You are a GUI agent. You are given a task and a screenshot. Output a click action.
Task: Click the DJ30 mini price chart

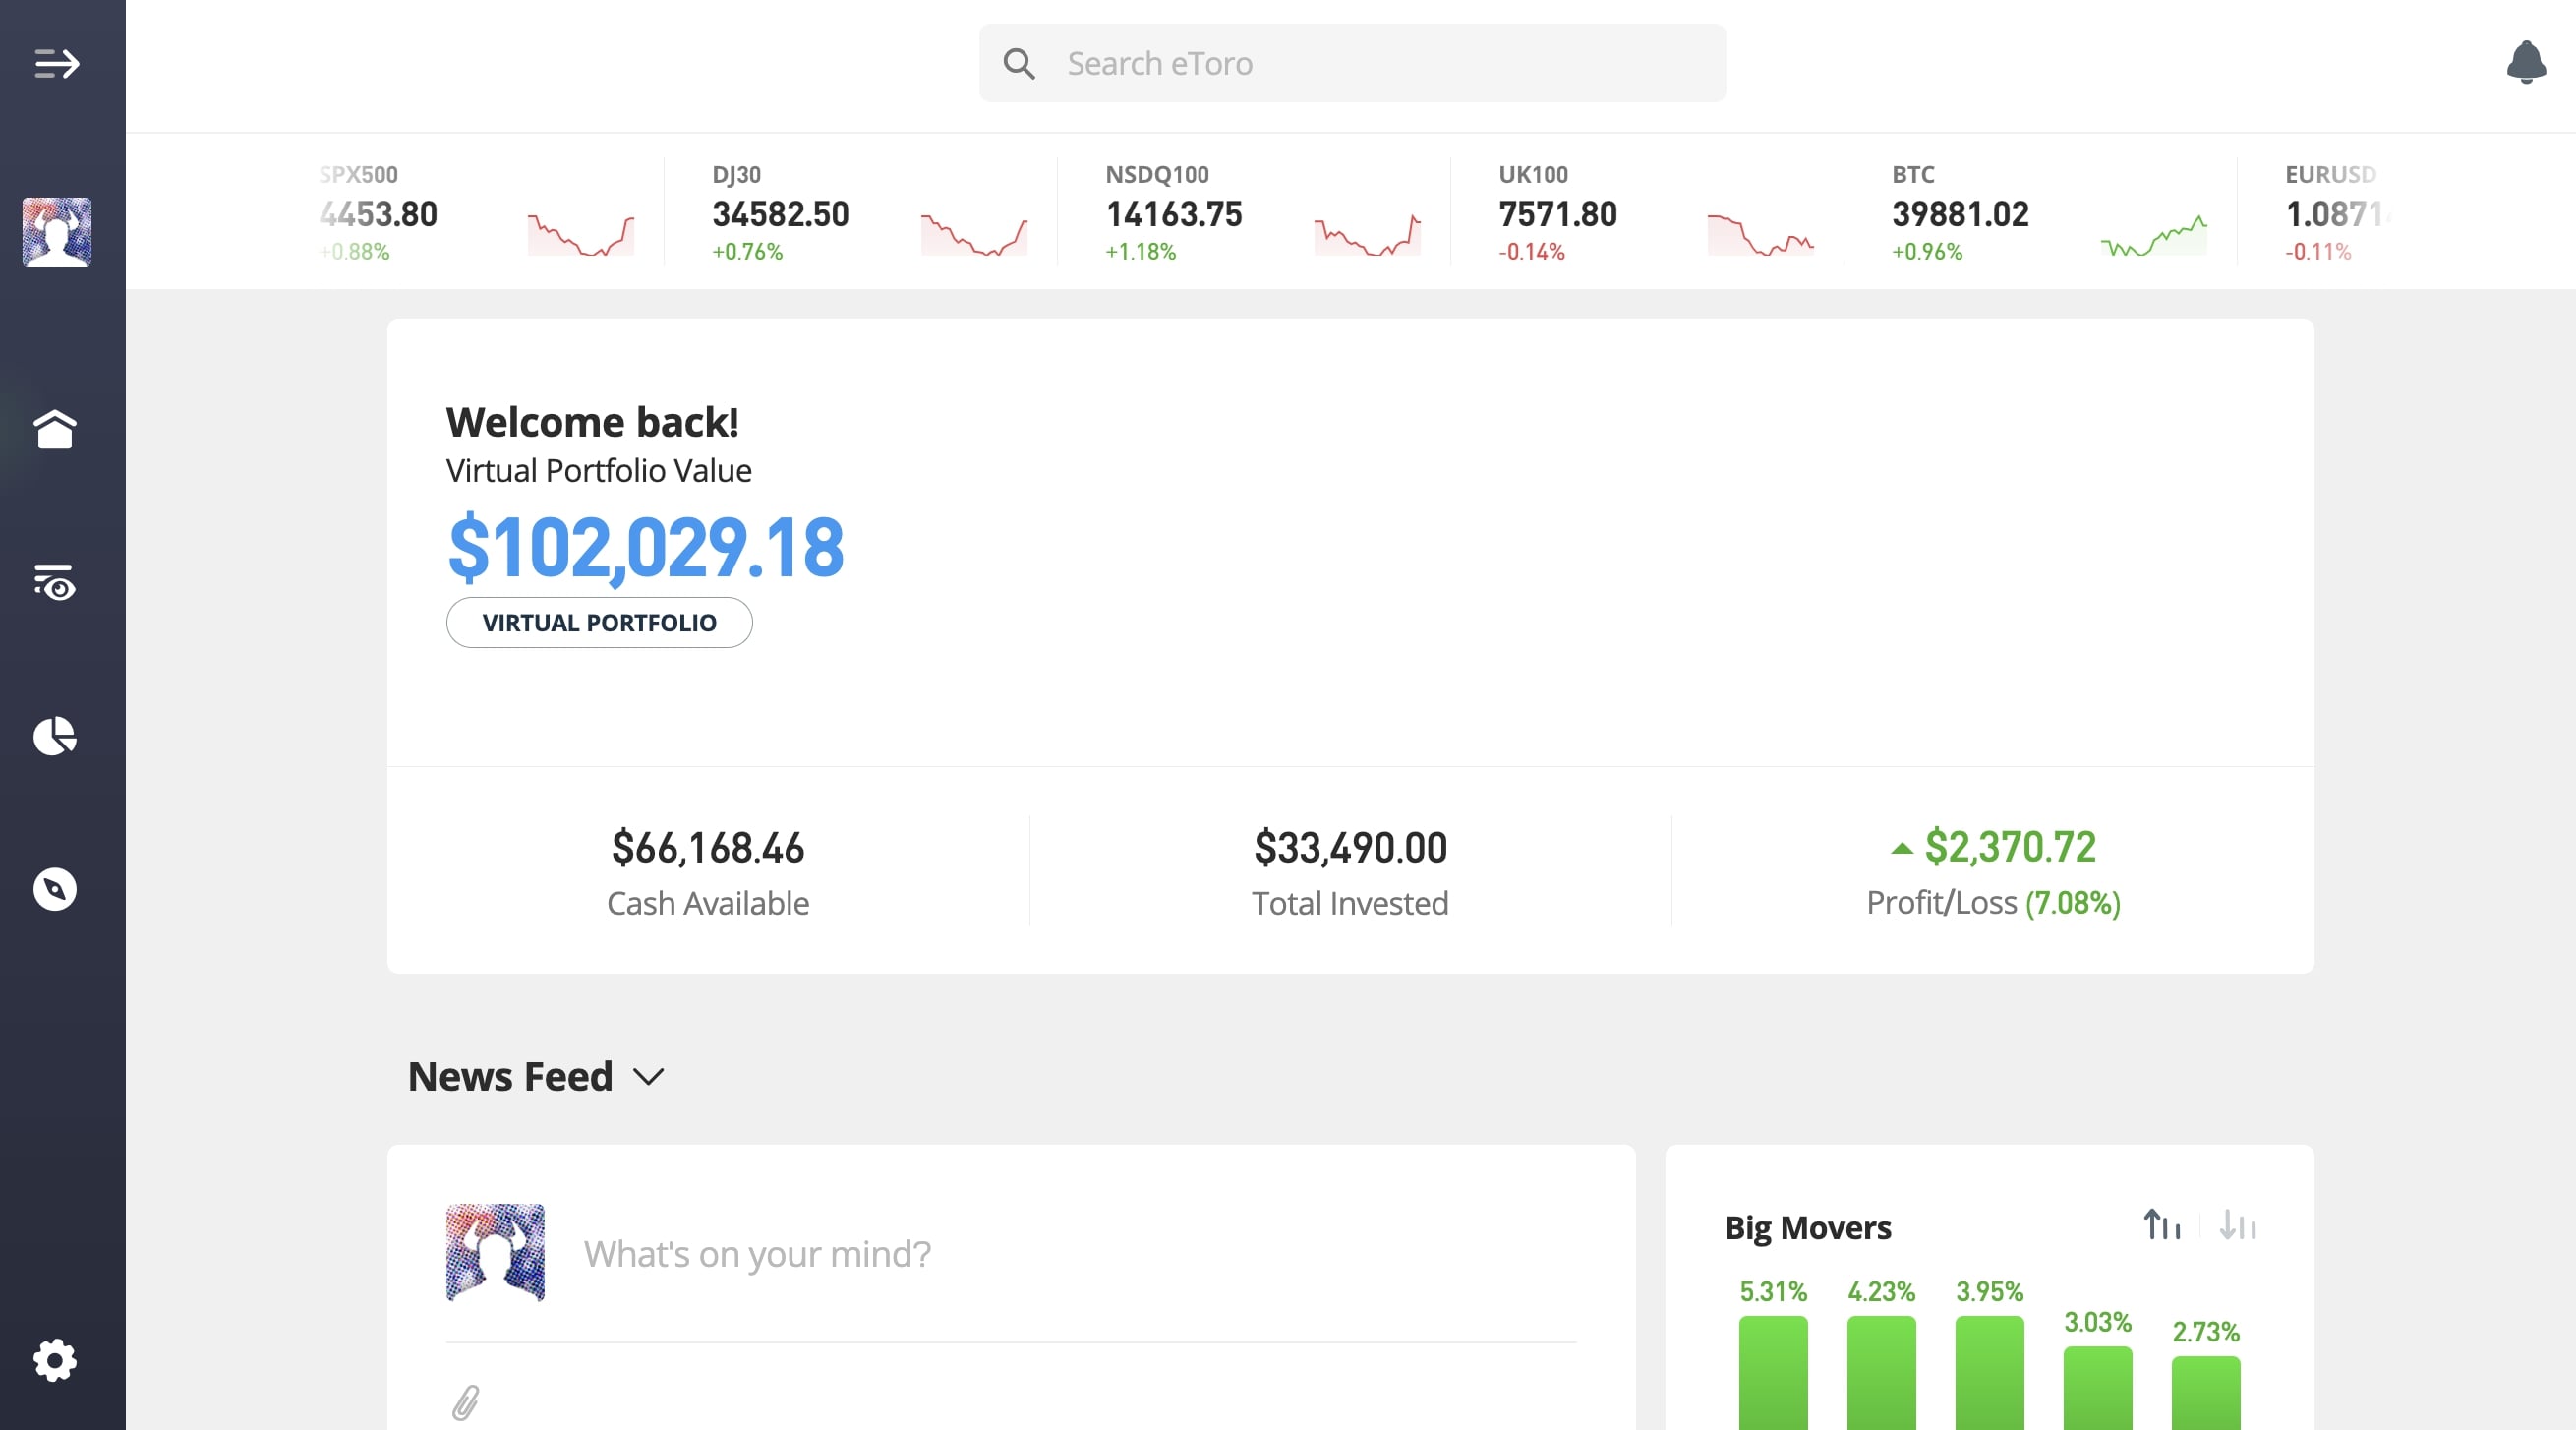pyautogui.click(x=974, y=235)
